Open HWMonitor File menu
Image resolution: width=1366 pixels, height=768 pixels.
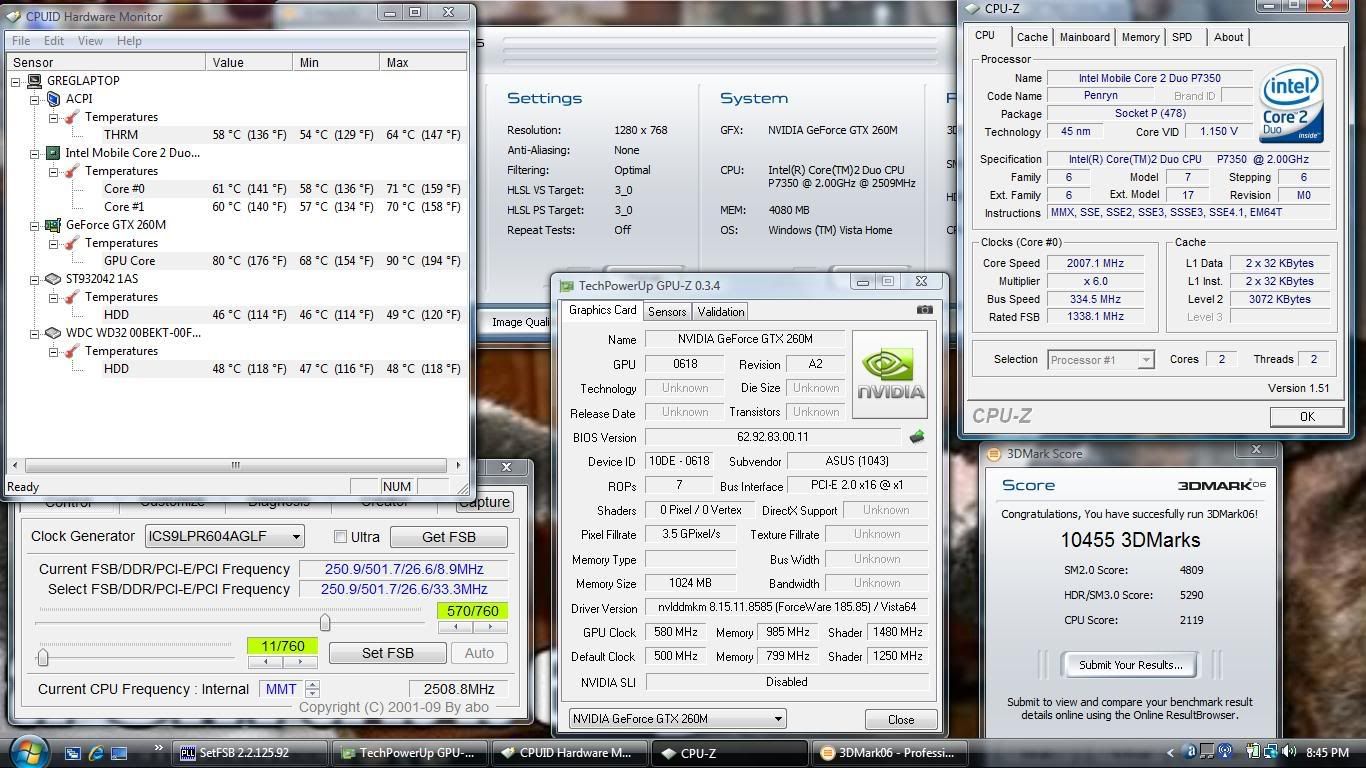click(x=21, y=41)
